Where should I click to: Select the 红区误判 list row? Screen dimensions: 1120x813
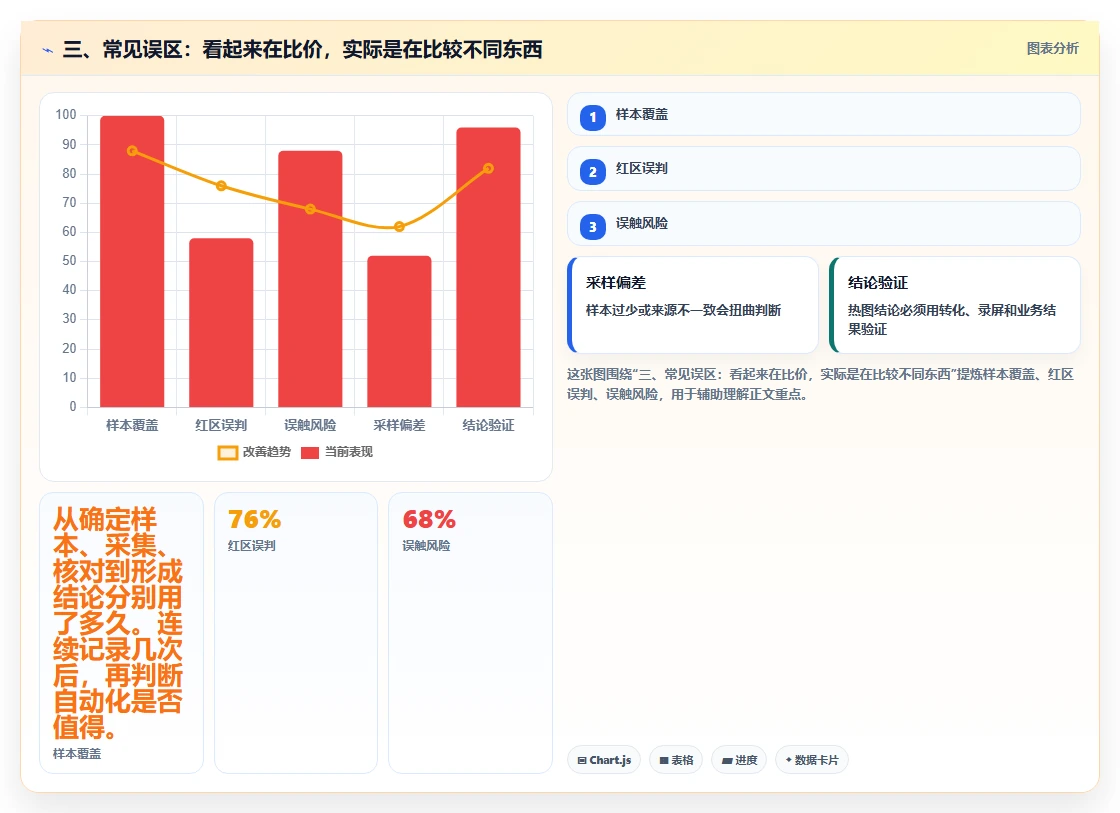click(x=824, y=169)
